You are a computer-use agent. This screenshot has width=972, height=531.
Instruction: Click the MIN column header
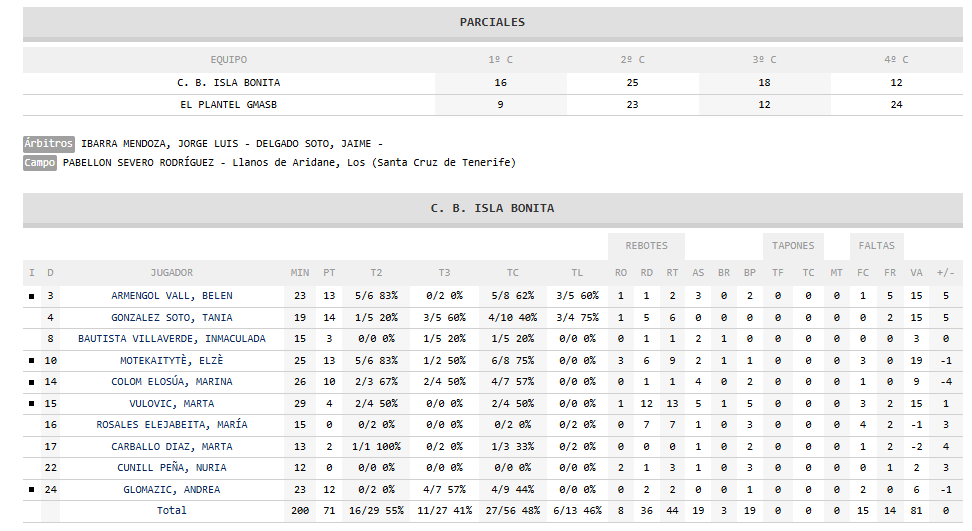click(300, 273)
